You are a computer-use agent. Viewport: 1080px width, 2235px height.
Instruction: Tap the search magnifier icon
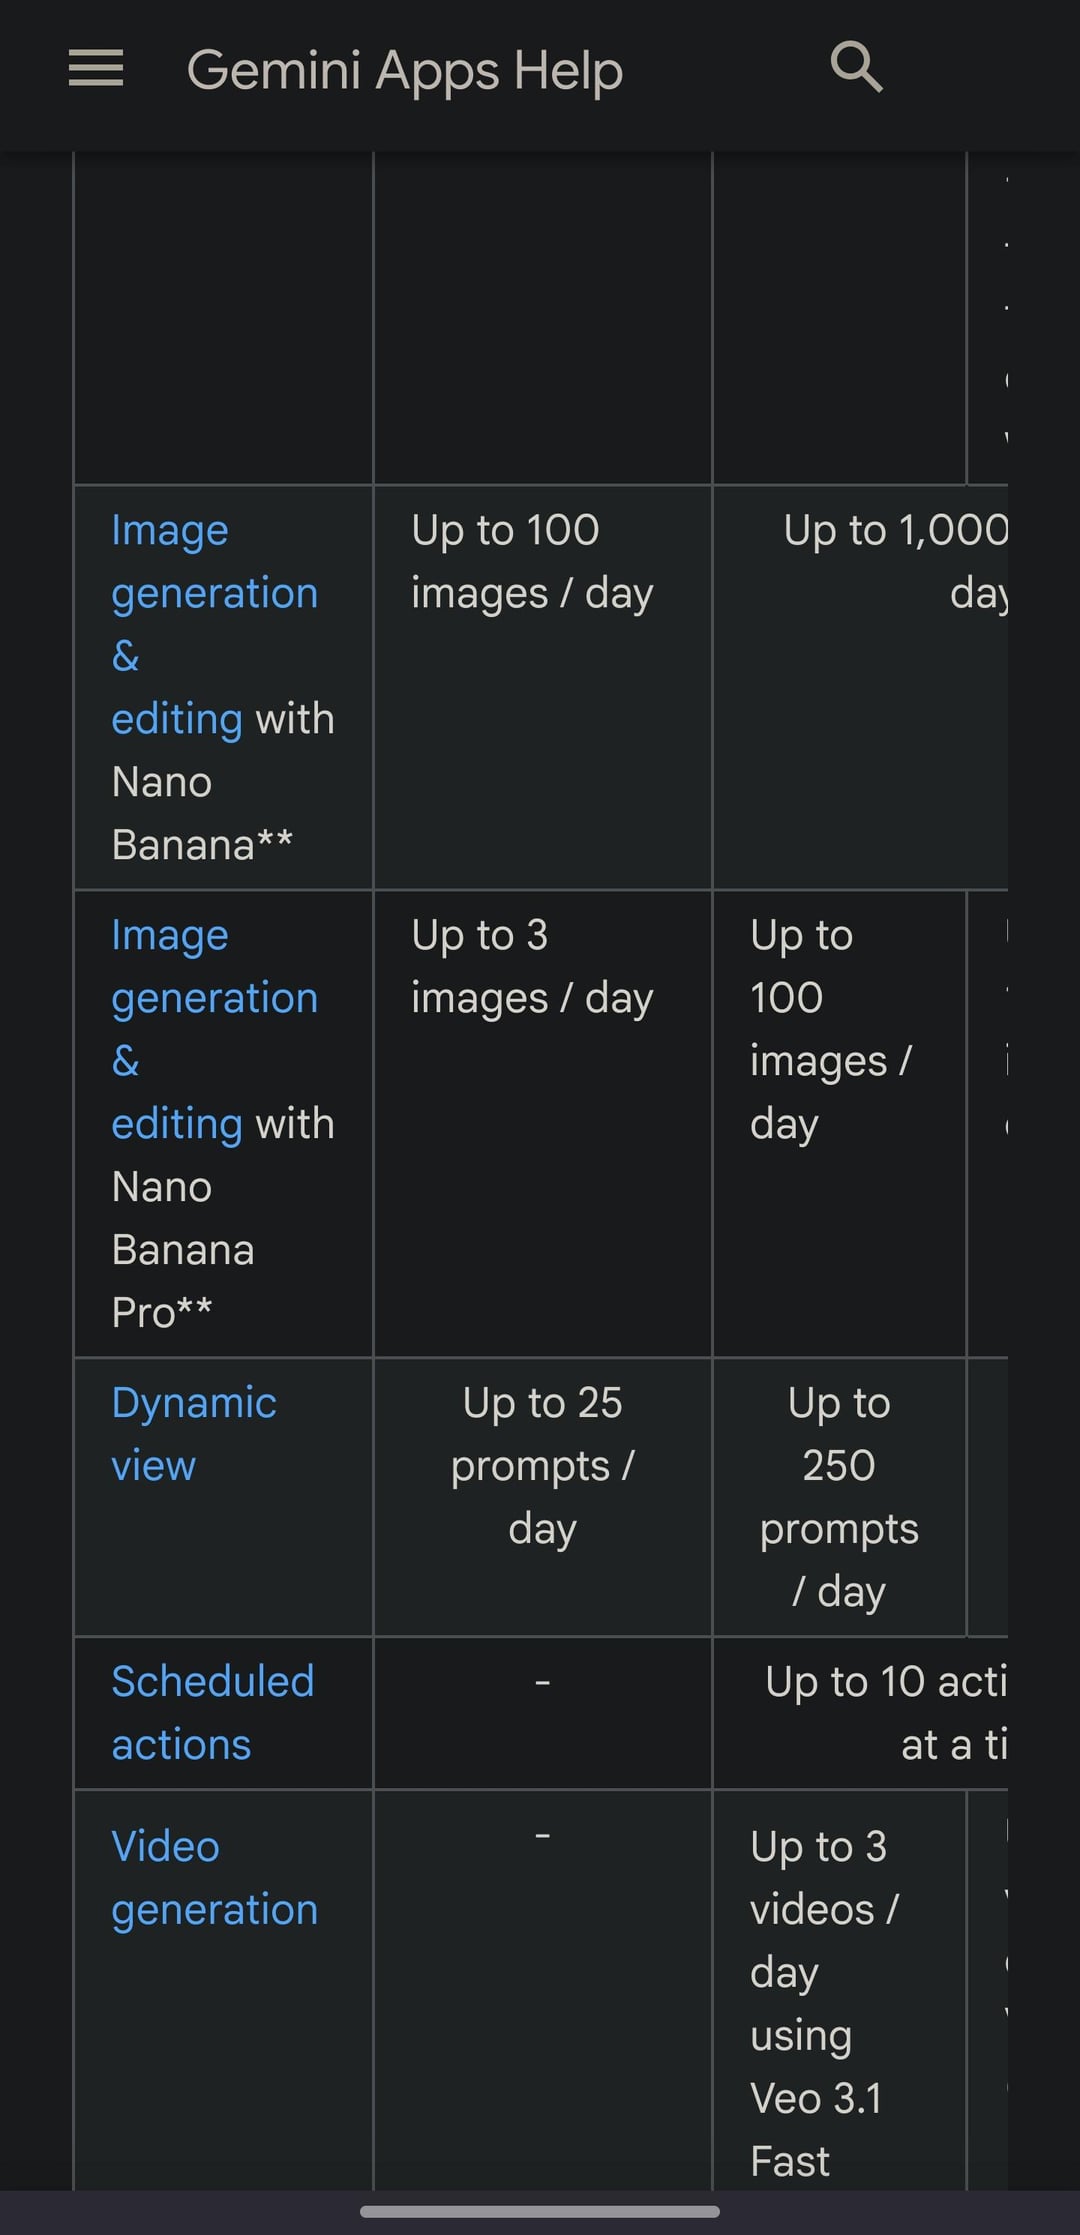coord(856,68)
